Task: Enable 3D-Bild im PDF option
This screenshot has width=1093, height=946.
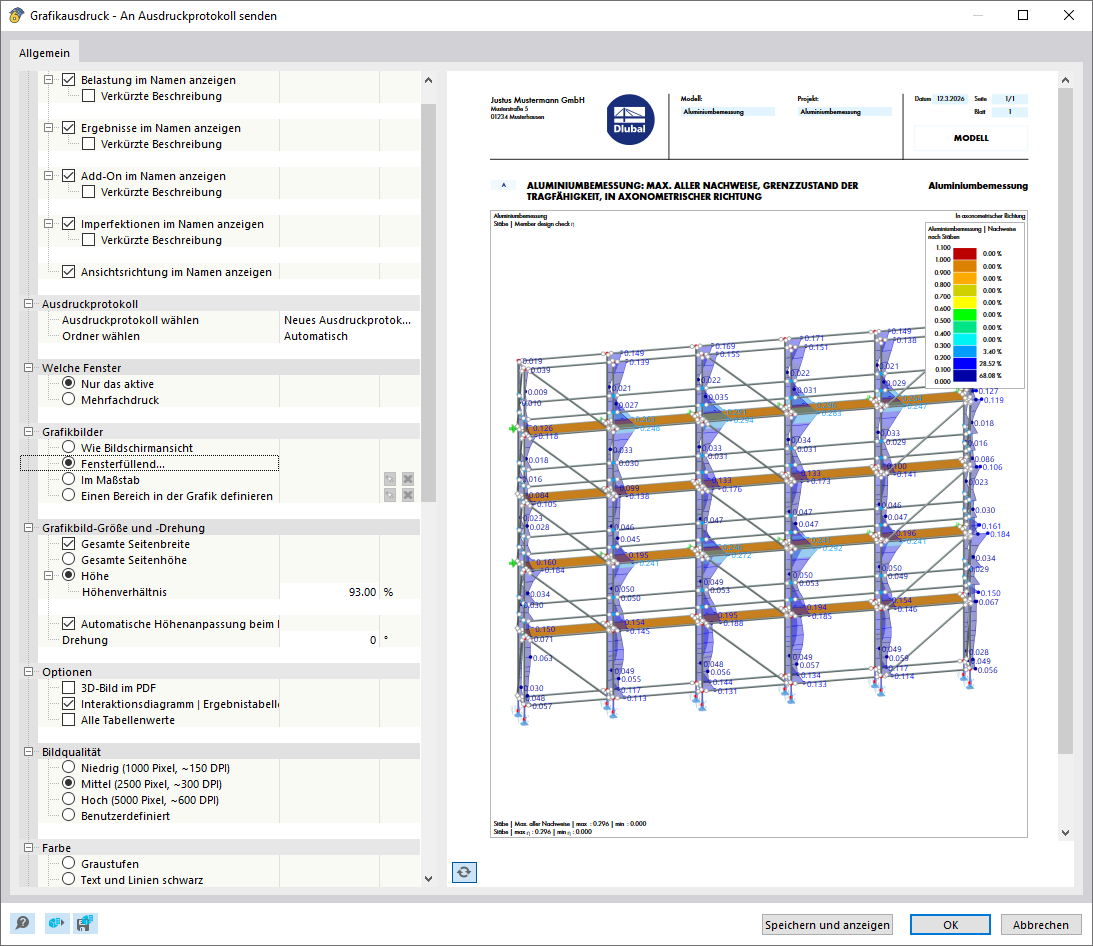Action: tap(68, 688)
